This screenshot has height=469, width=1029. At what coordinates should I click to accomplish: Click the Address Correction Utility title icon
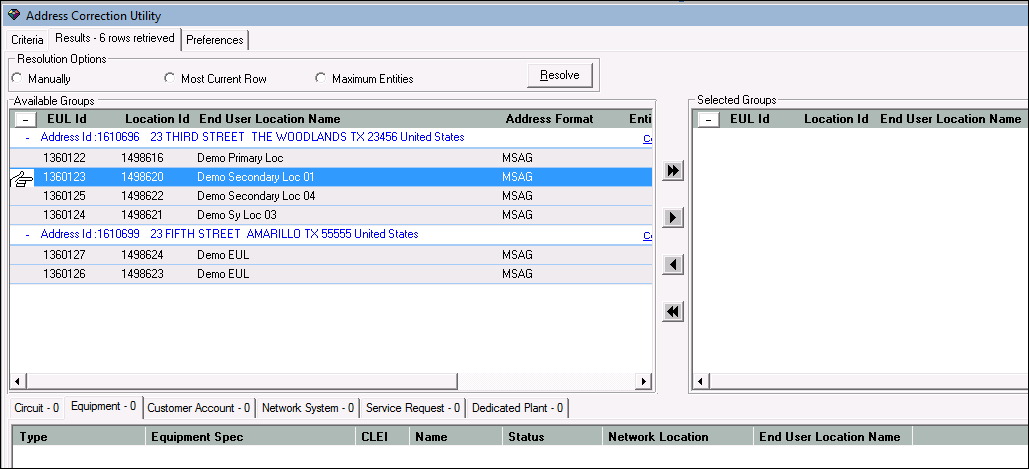[14, 15]
